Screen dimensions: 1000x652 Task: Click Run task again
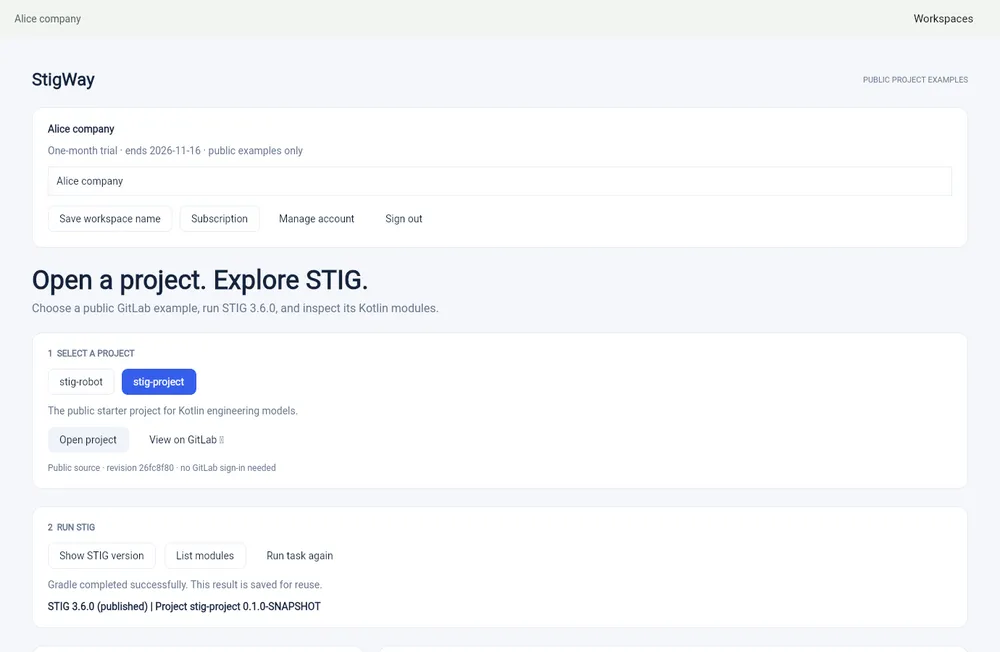(300, 556)
